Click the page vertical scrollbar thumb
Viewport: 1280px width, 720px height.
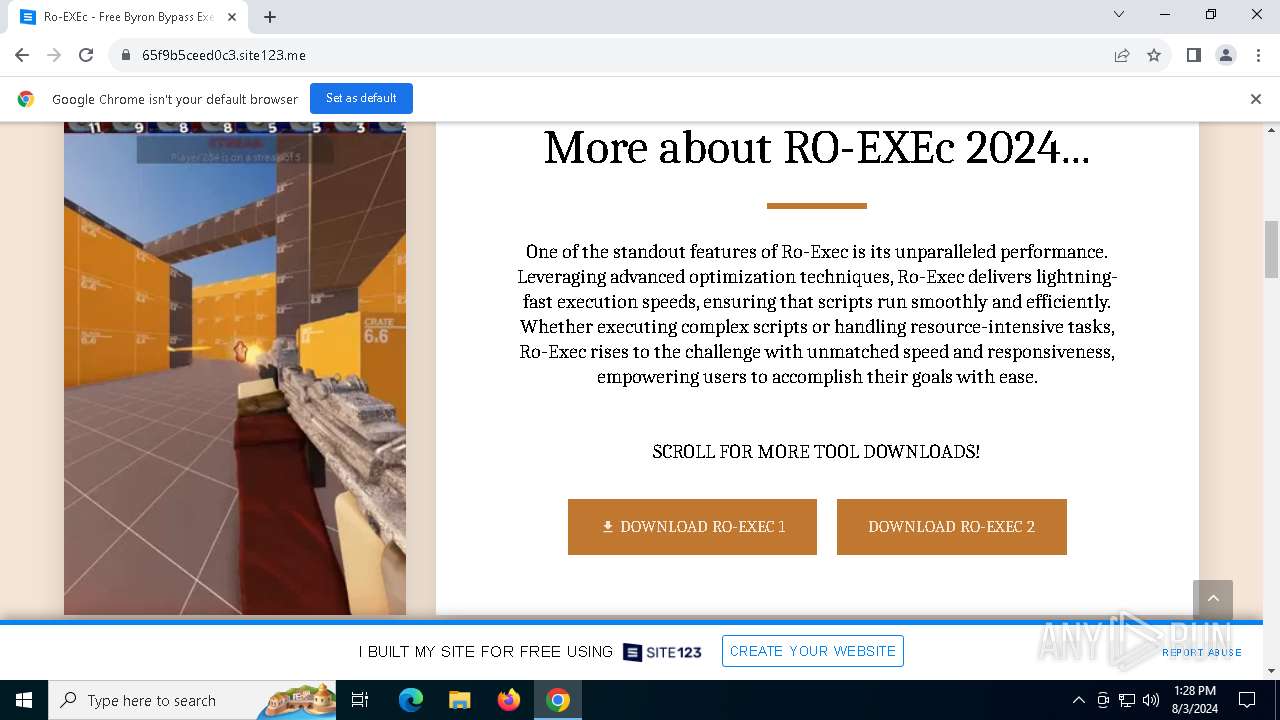tap(1272, 249)
